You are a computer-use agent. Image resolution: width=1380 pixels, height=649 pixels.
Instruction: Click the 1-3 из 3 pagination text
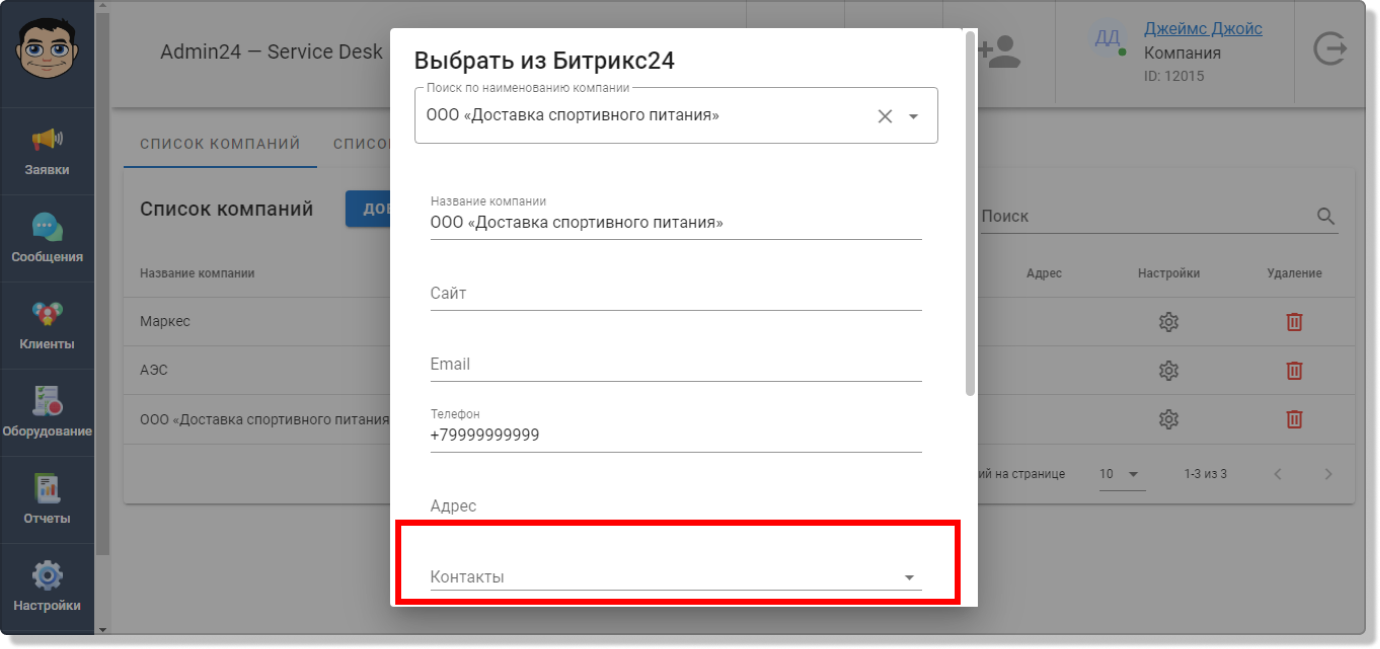(x=1205, y=474)
